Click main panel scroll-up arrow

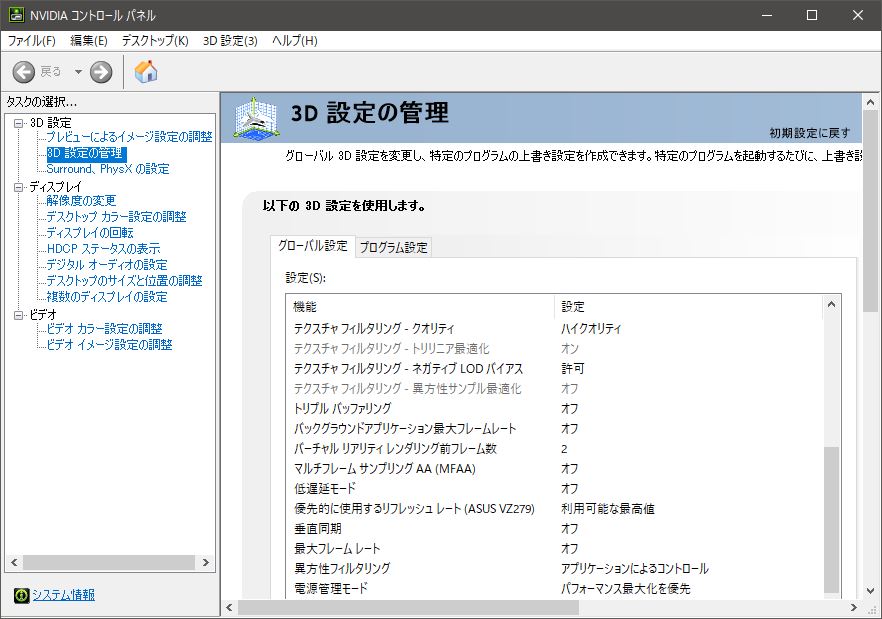pos(870,102)
